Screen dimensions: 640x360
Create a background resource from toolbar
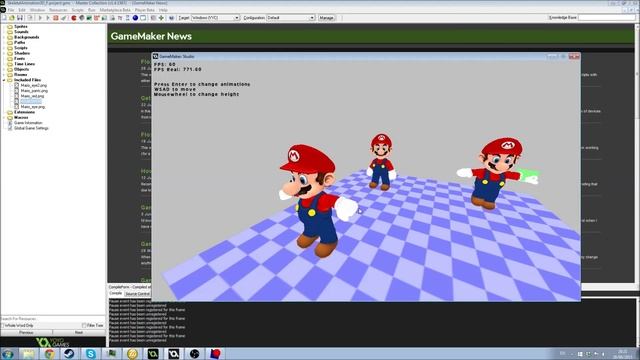click(x=89, y=18)
